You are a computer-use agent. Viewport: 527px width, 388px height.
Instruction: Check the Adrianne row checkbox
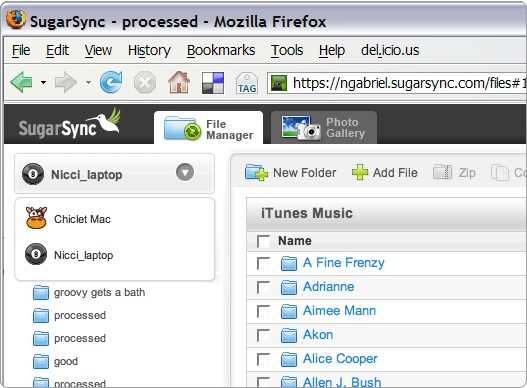(x=263, y=287)
